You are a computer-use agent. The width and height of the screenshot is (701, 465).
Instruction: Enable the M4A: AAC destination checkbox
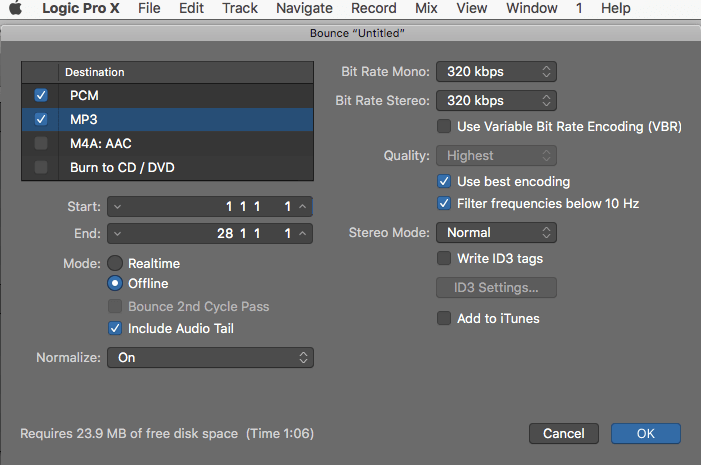41,143
